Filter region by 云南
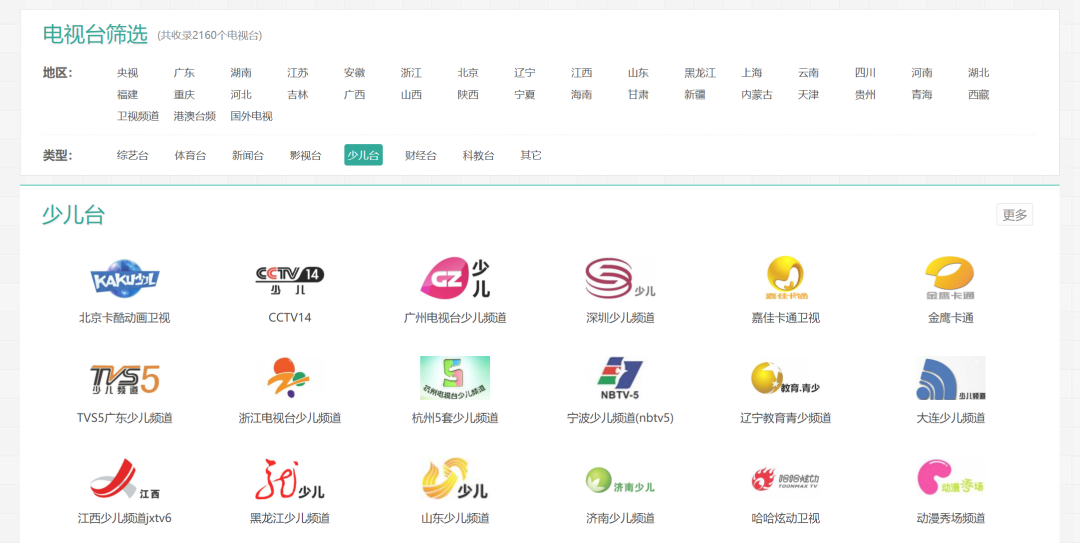This screenshot has height=543, width=1080. (809, 73)
